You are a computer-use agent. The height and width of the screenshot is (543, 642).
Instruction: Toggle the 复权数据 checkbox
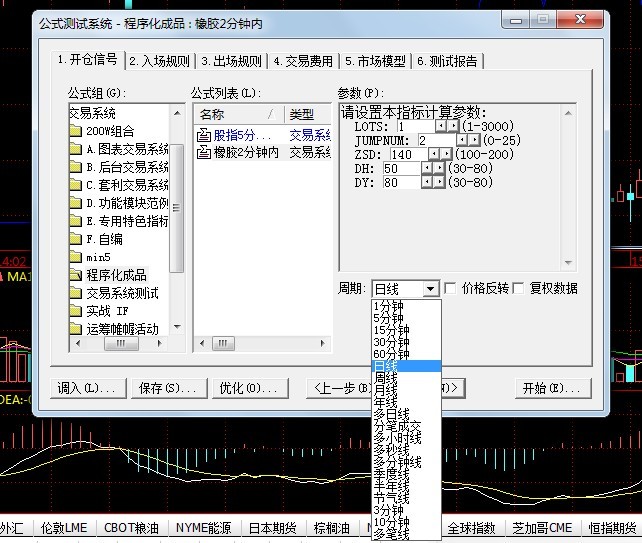[x=519, y=289]
